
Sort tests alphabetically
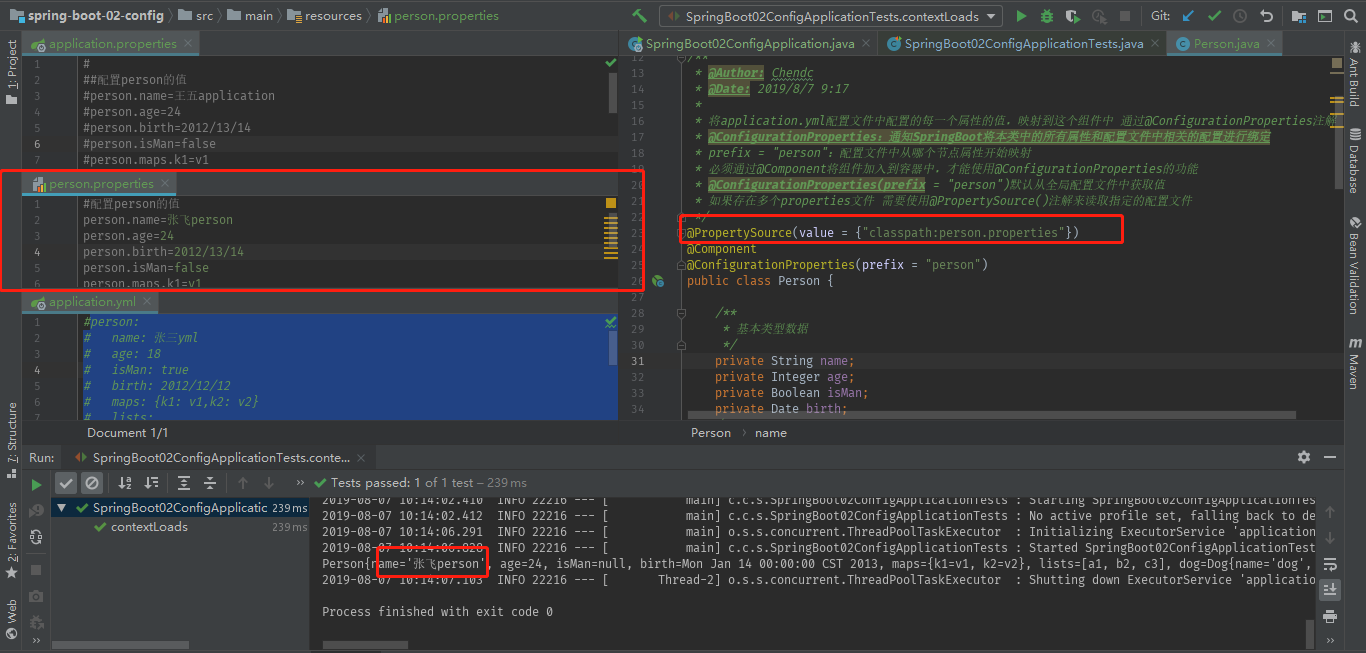click(125, 483)
